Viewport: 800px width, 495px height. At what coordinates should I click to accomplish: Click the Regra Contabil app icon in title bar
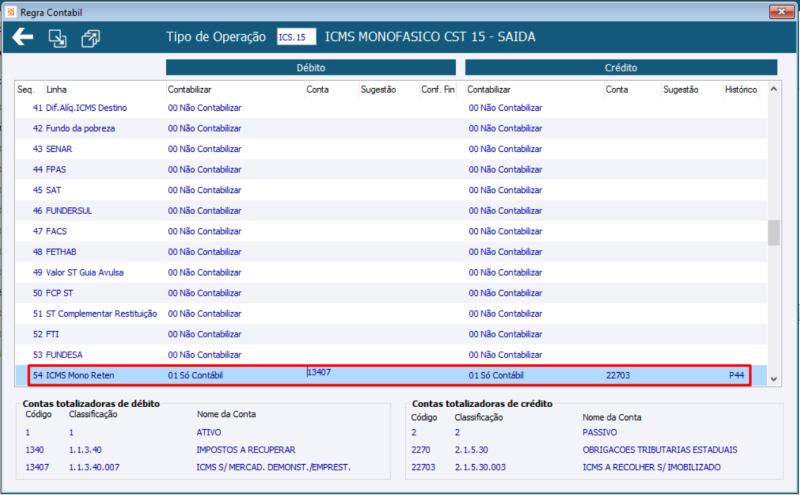point(11,12)
